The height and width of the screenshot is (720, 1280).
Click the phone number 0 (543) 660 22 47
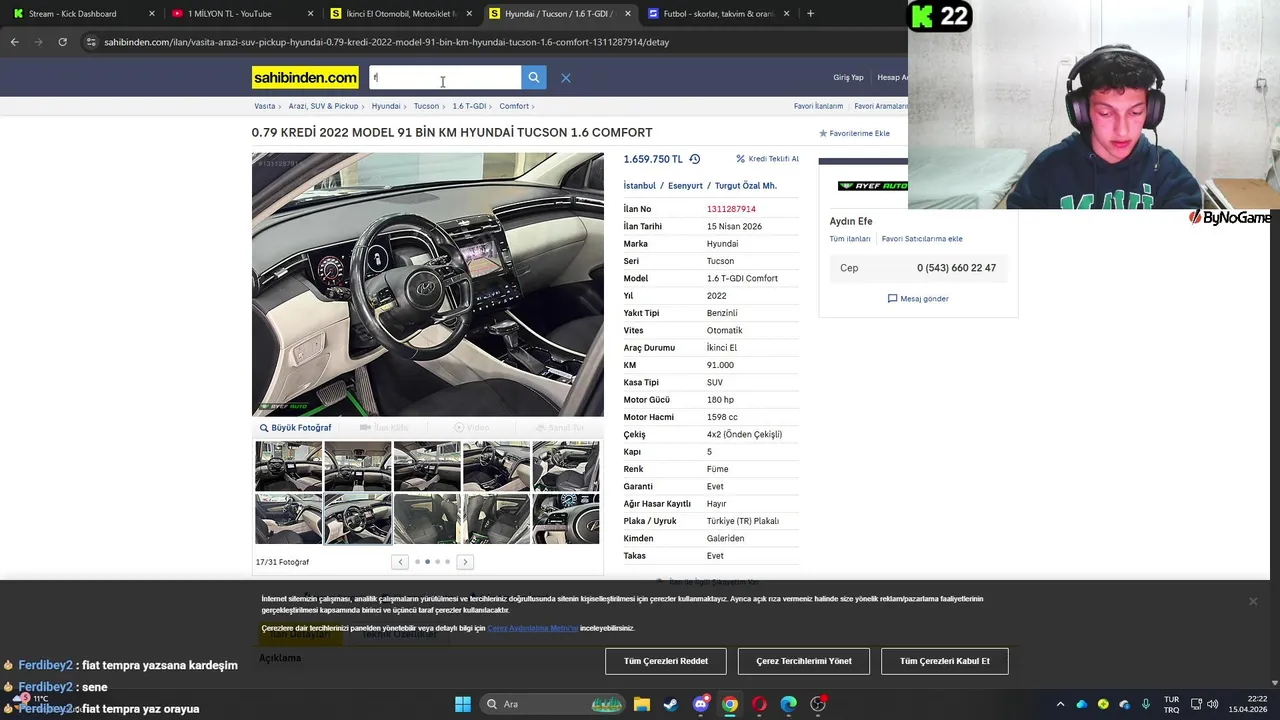(956, 268)
